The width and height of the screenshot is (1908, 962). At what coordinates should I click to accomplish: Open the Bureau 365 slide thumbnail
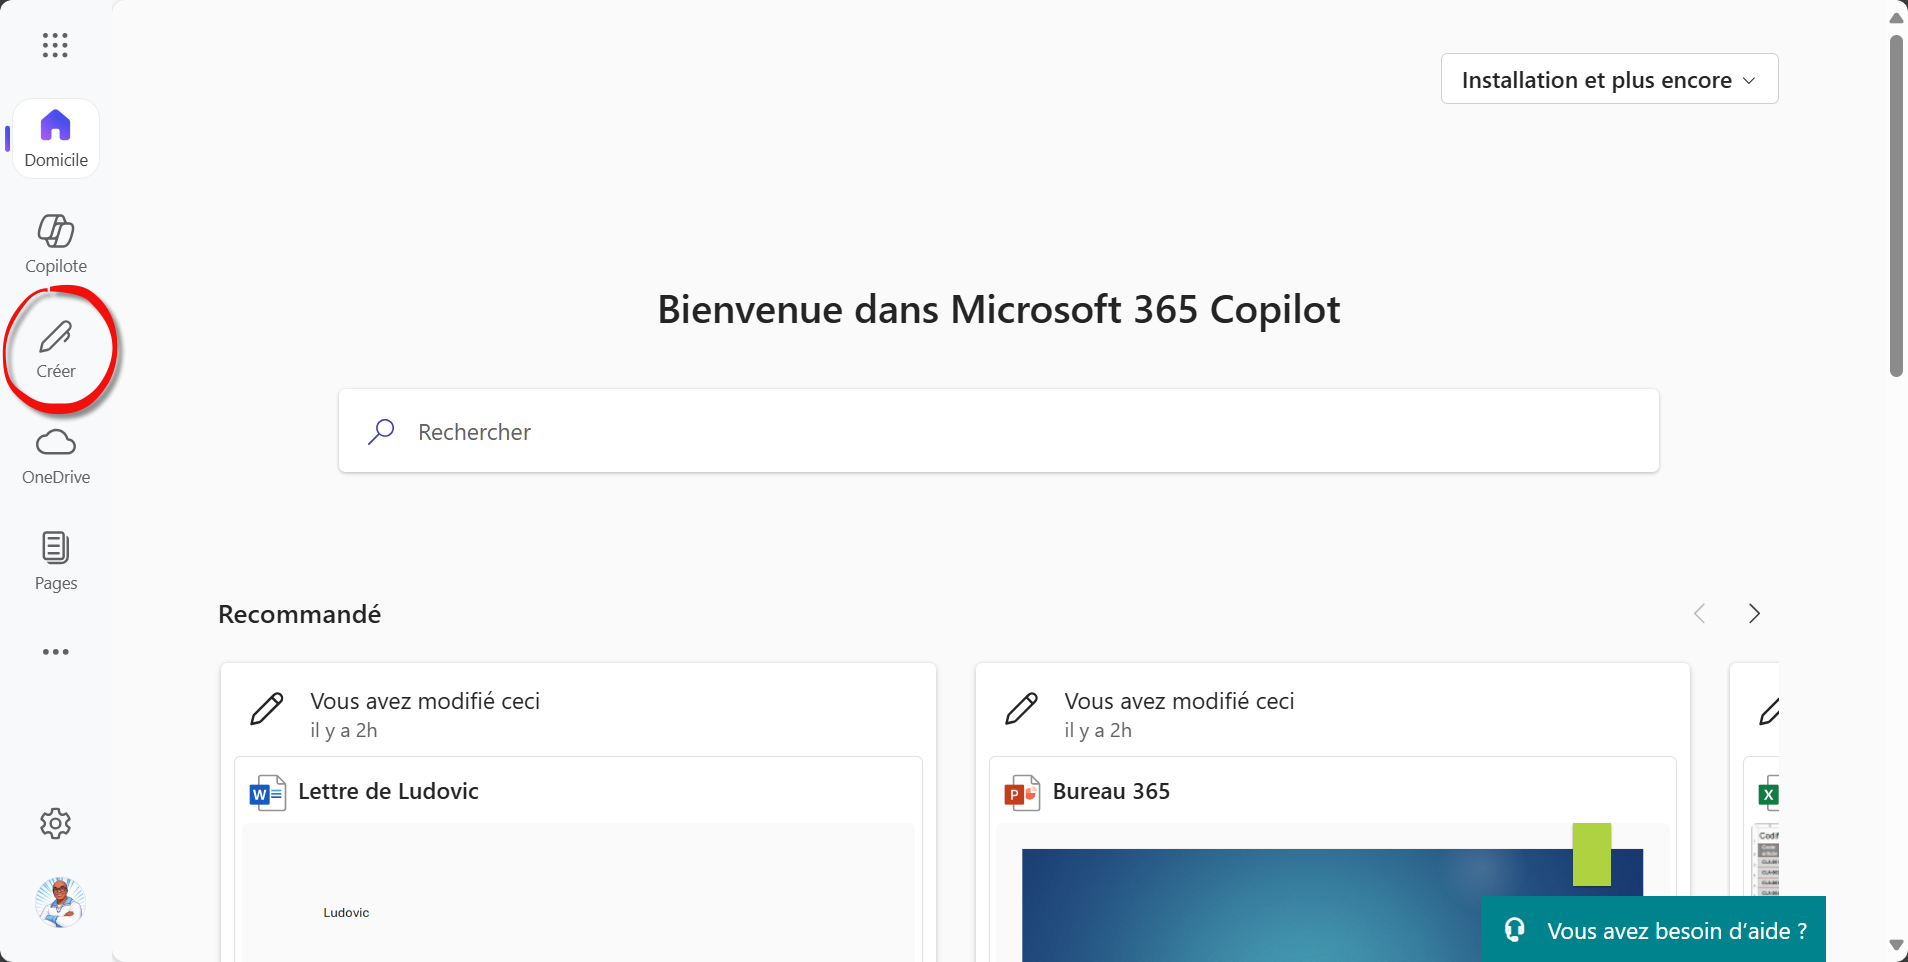[x=1250, y=900]
